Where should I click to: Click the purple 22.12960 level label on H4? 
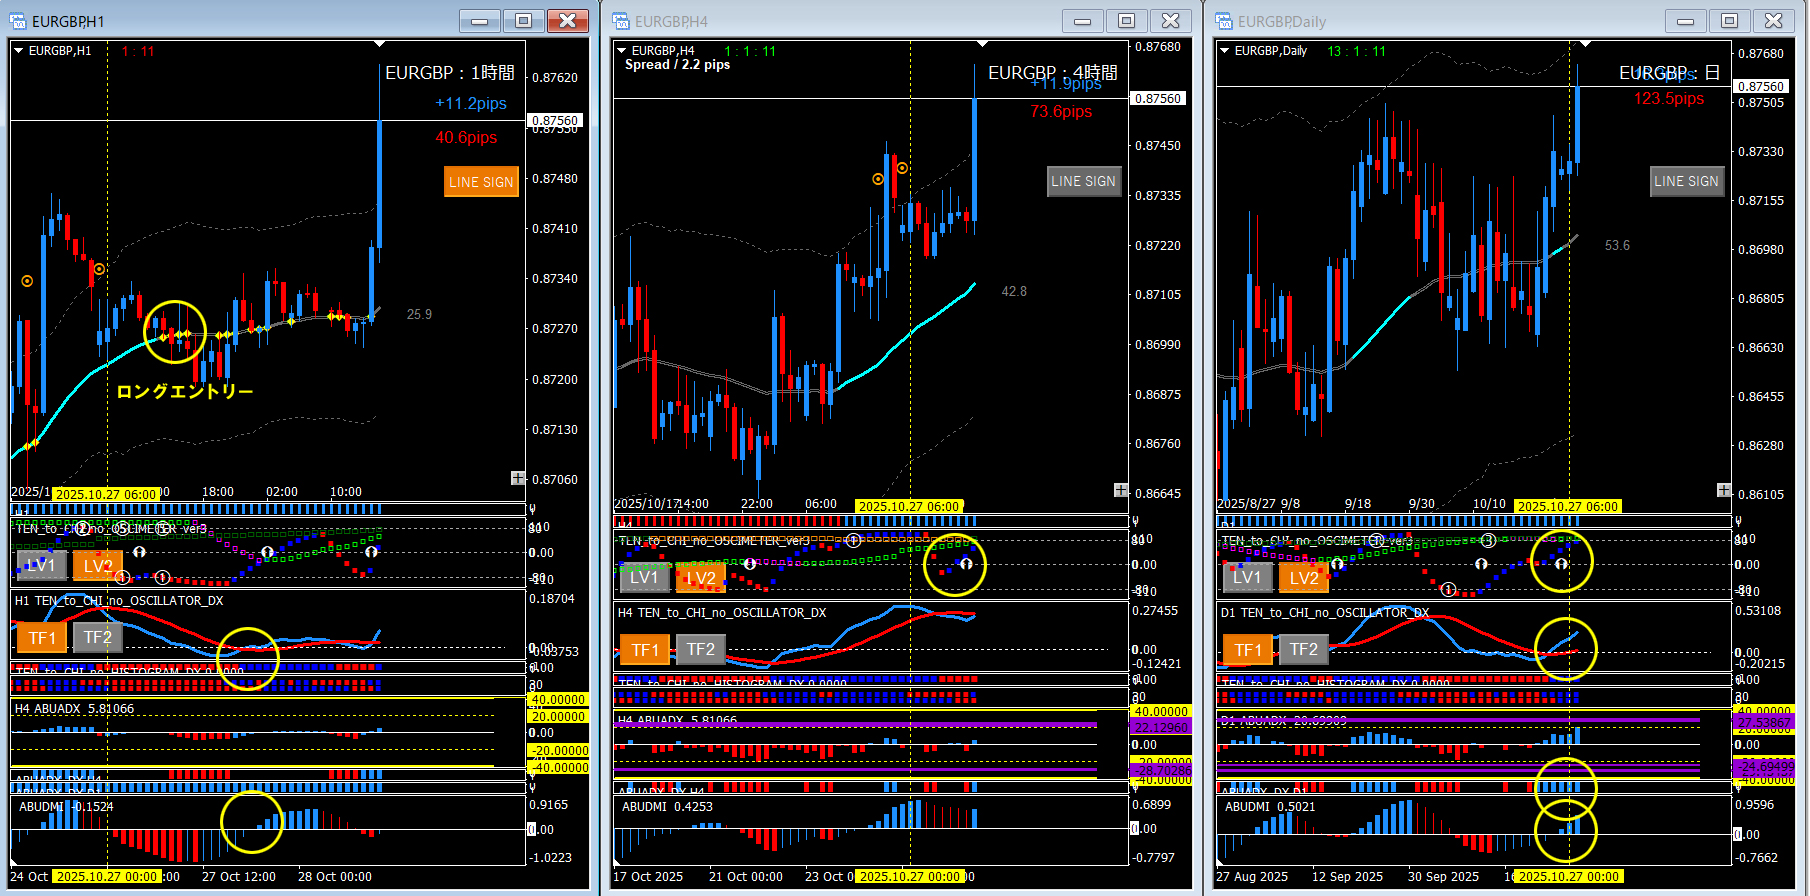tap(1160, 727)
